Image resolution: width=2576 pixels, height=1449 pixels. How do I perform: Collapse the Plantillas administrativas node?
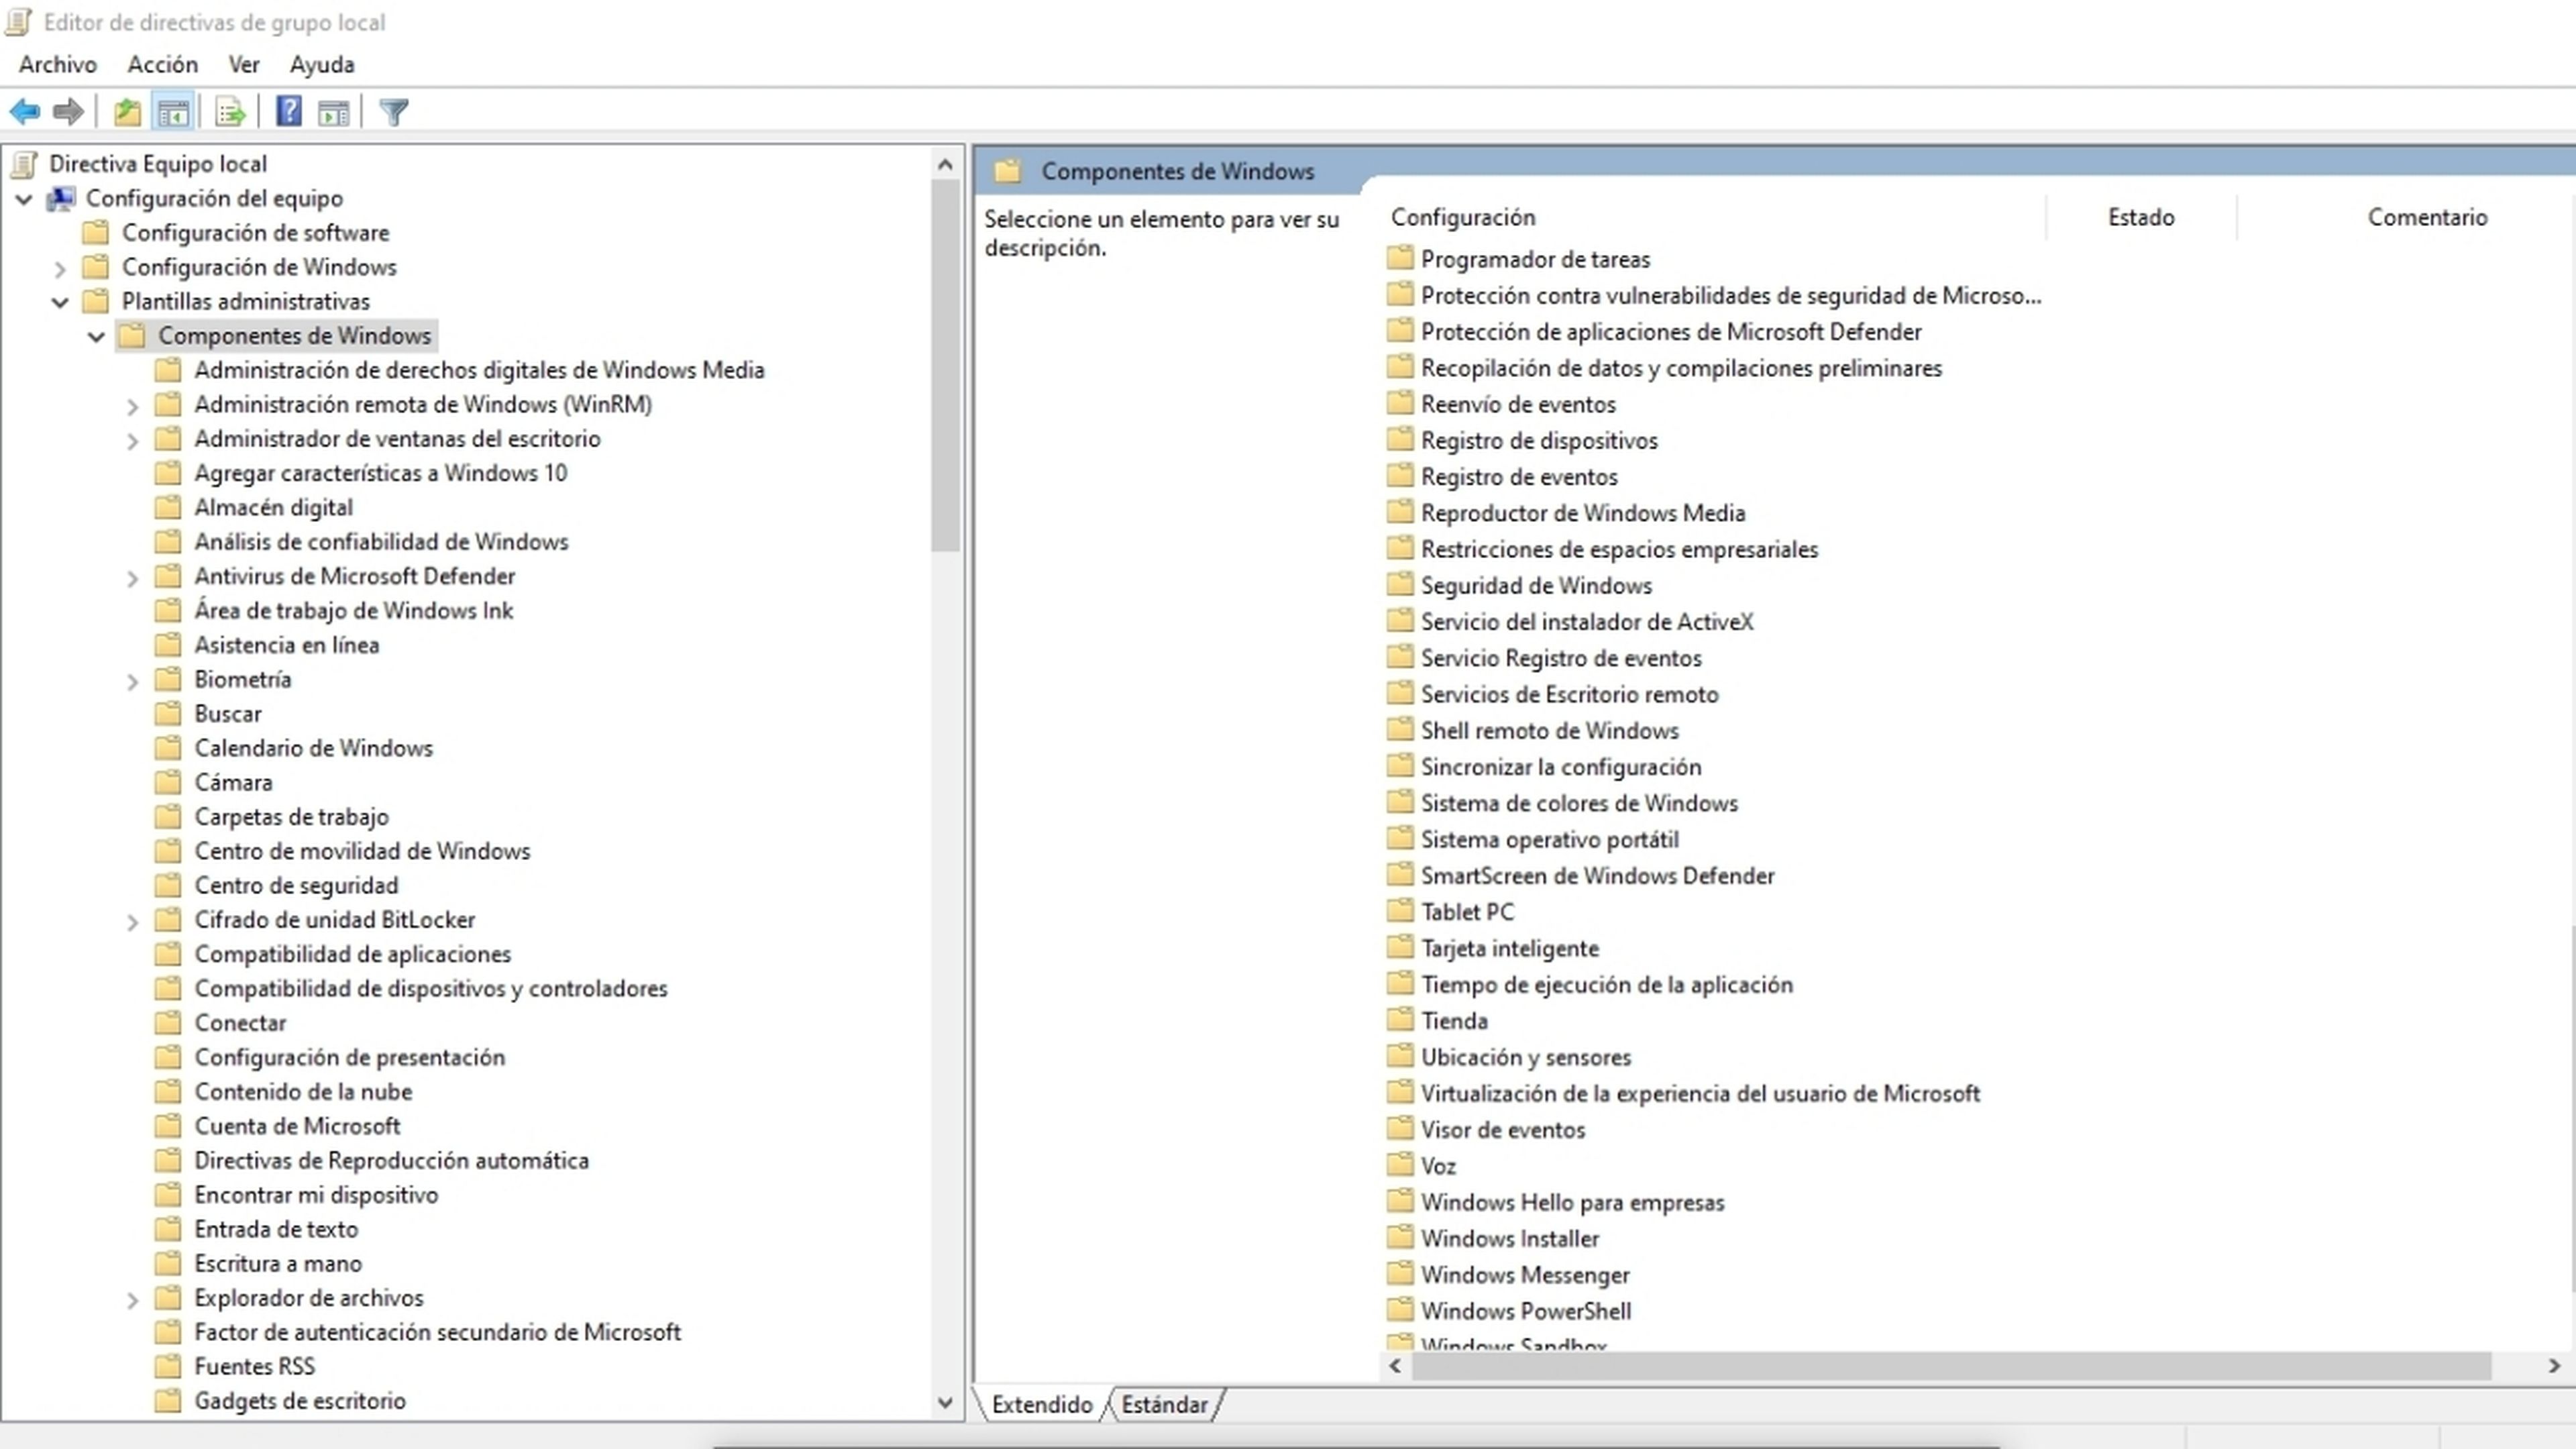tap(60, 301)
